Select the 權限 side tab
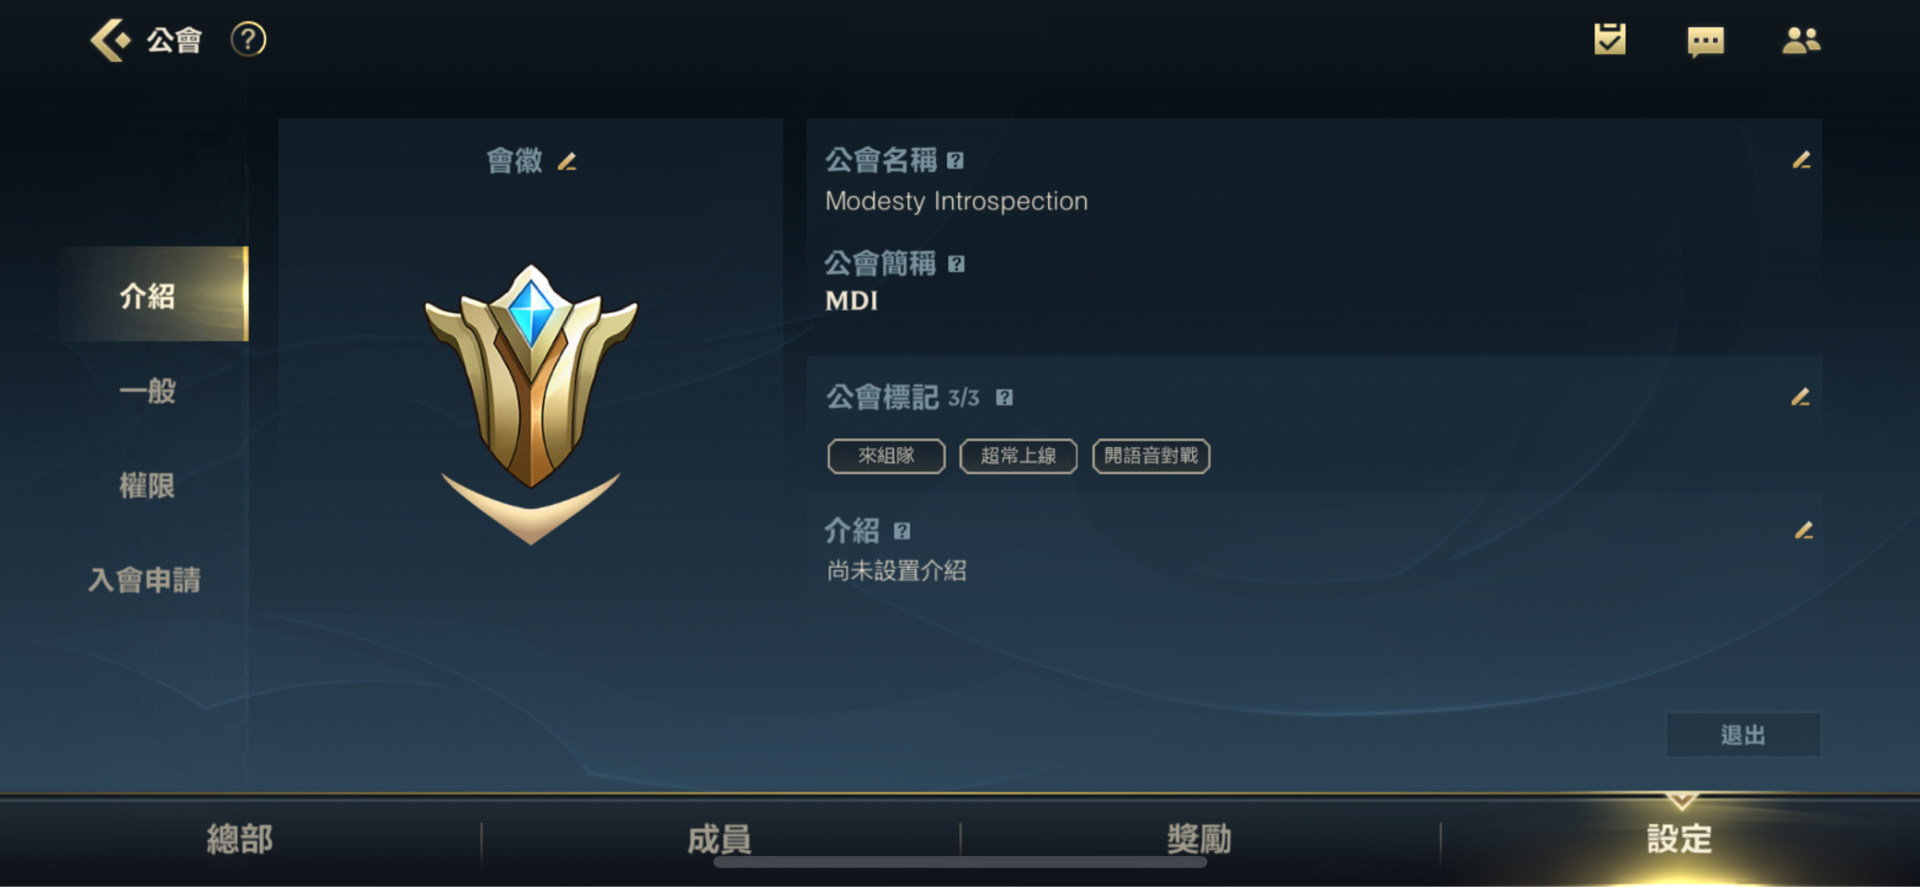Screen dimensions: 1920x887 pos(147,485)
